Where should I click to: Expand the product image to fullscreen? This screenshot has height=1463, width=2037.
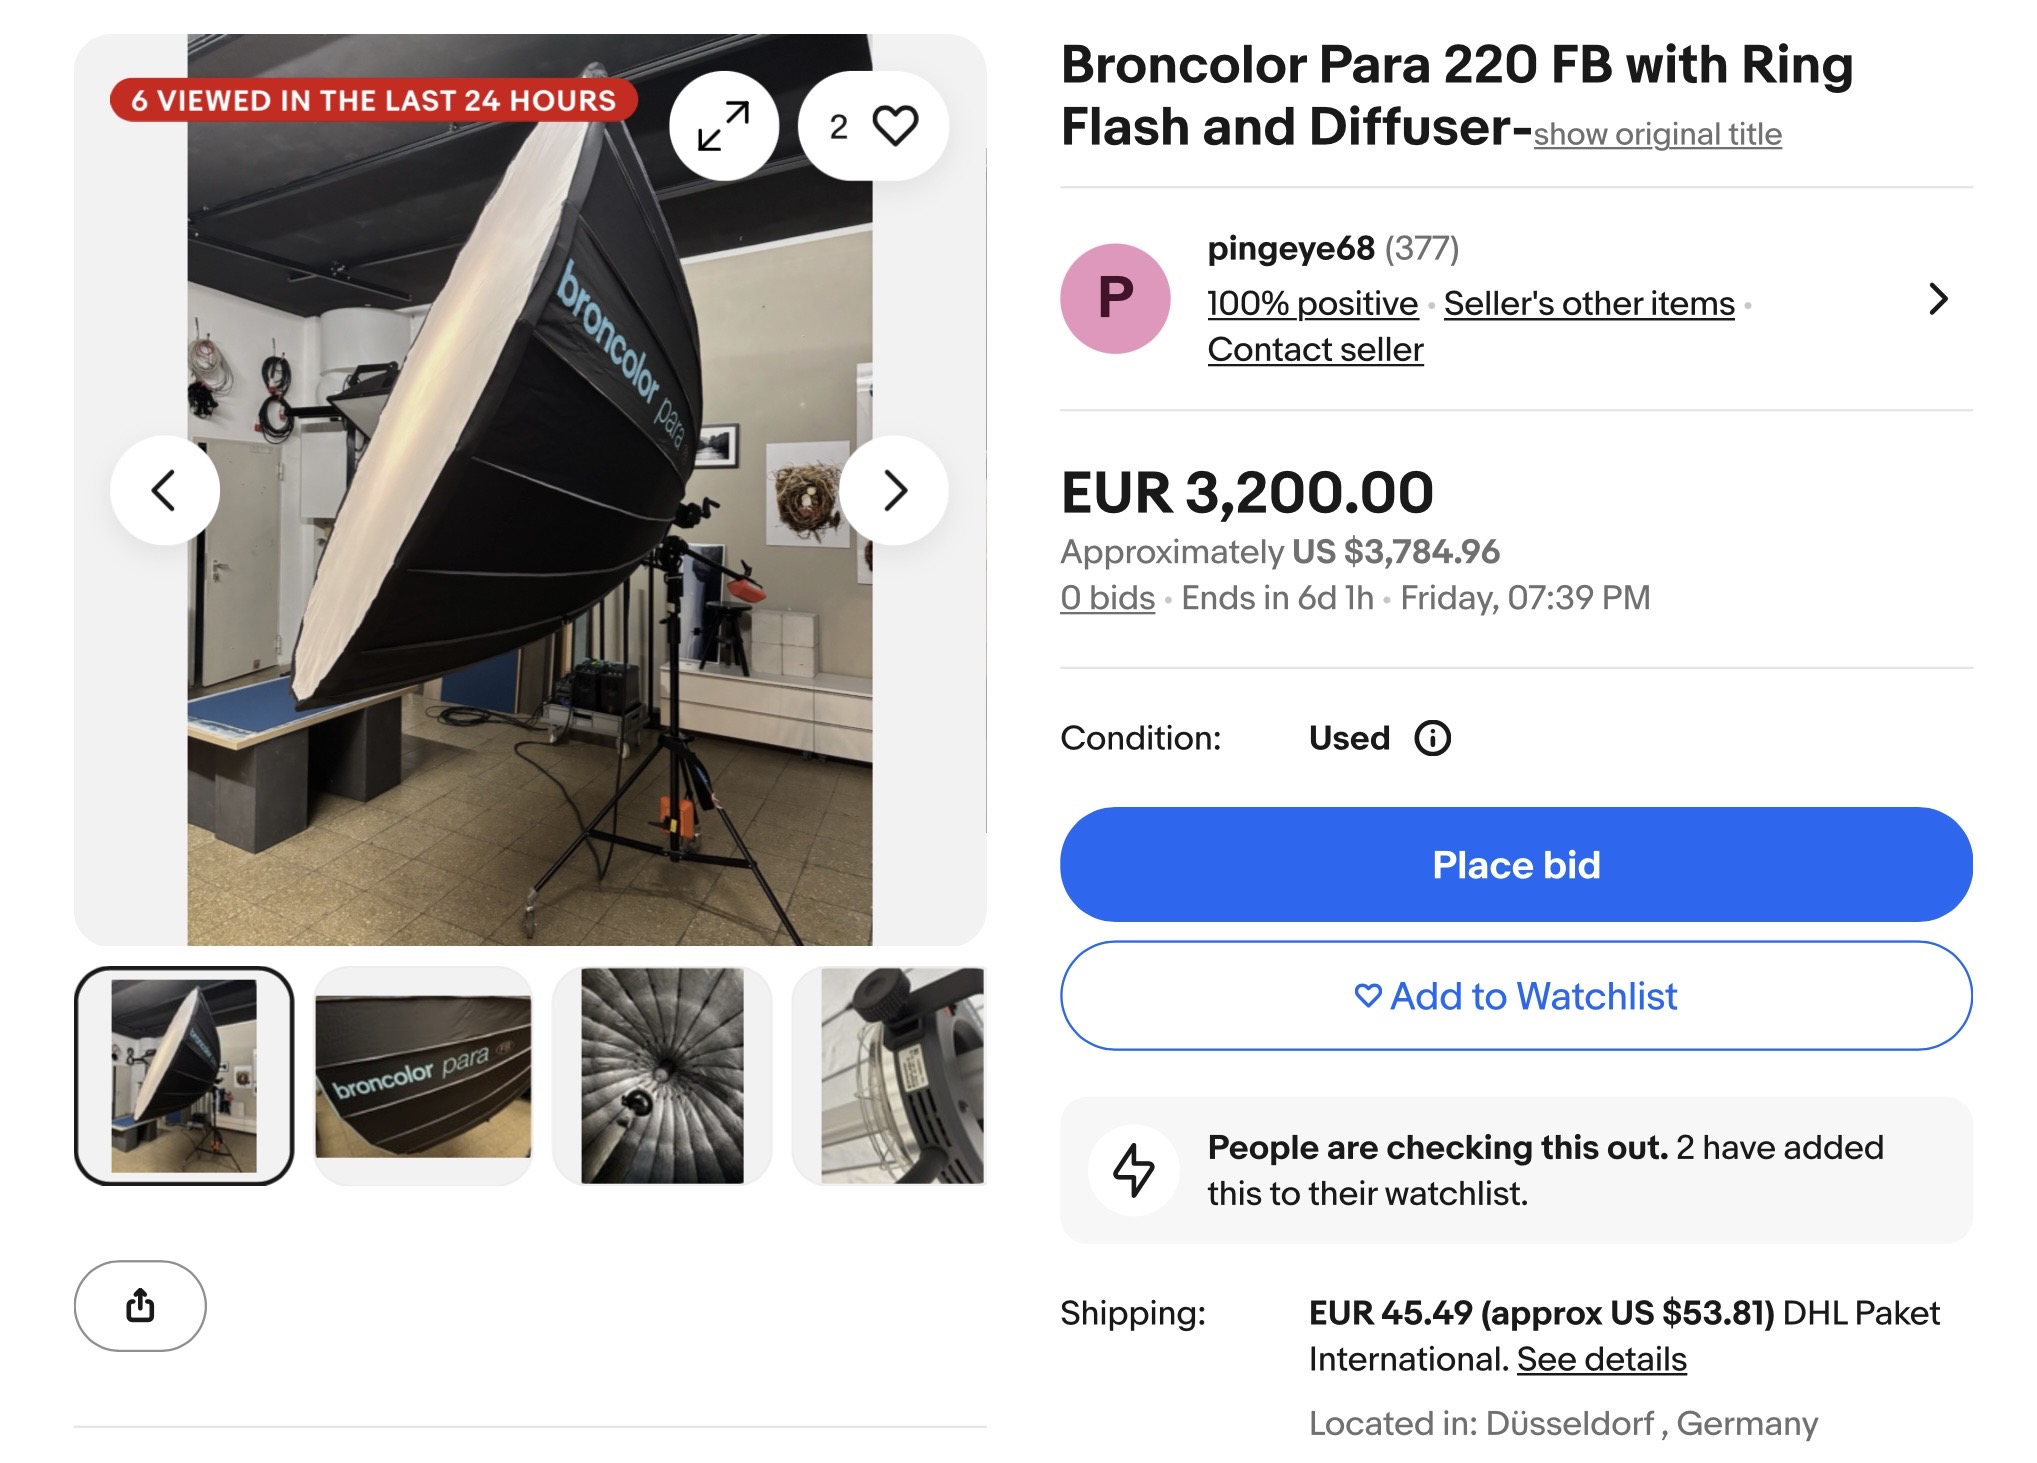click(x=723, y=126)
